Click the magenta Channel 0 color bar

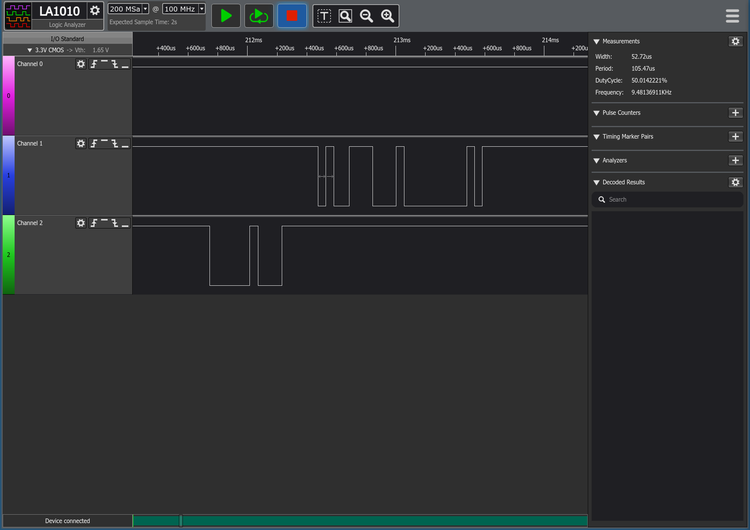[x=9, y=96]
